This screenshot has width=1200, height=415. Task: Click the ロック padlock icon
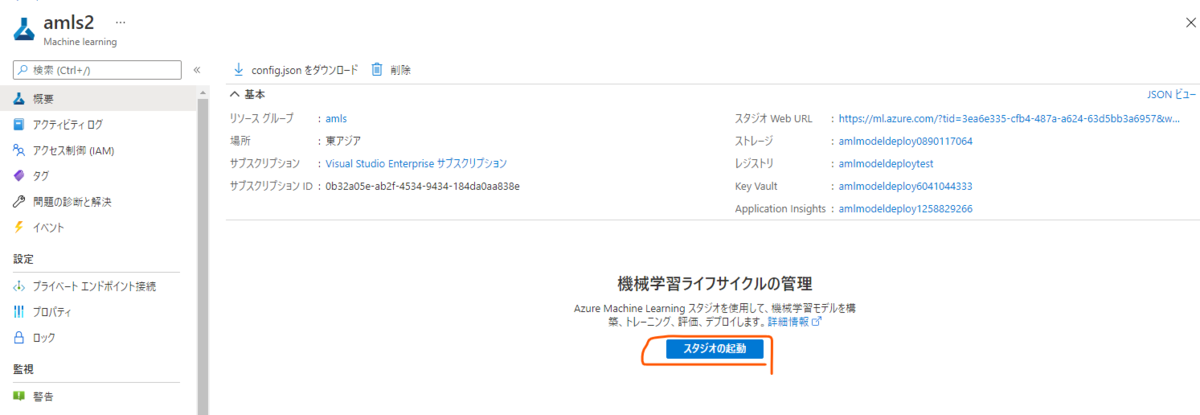(x=19, y=338)
